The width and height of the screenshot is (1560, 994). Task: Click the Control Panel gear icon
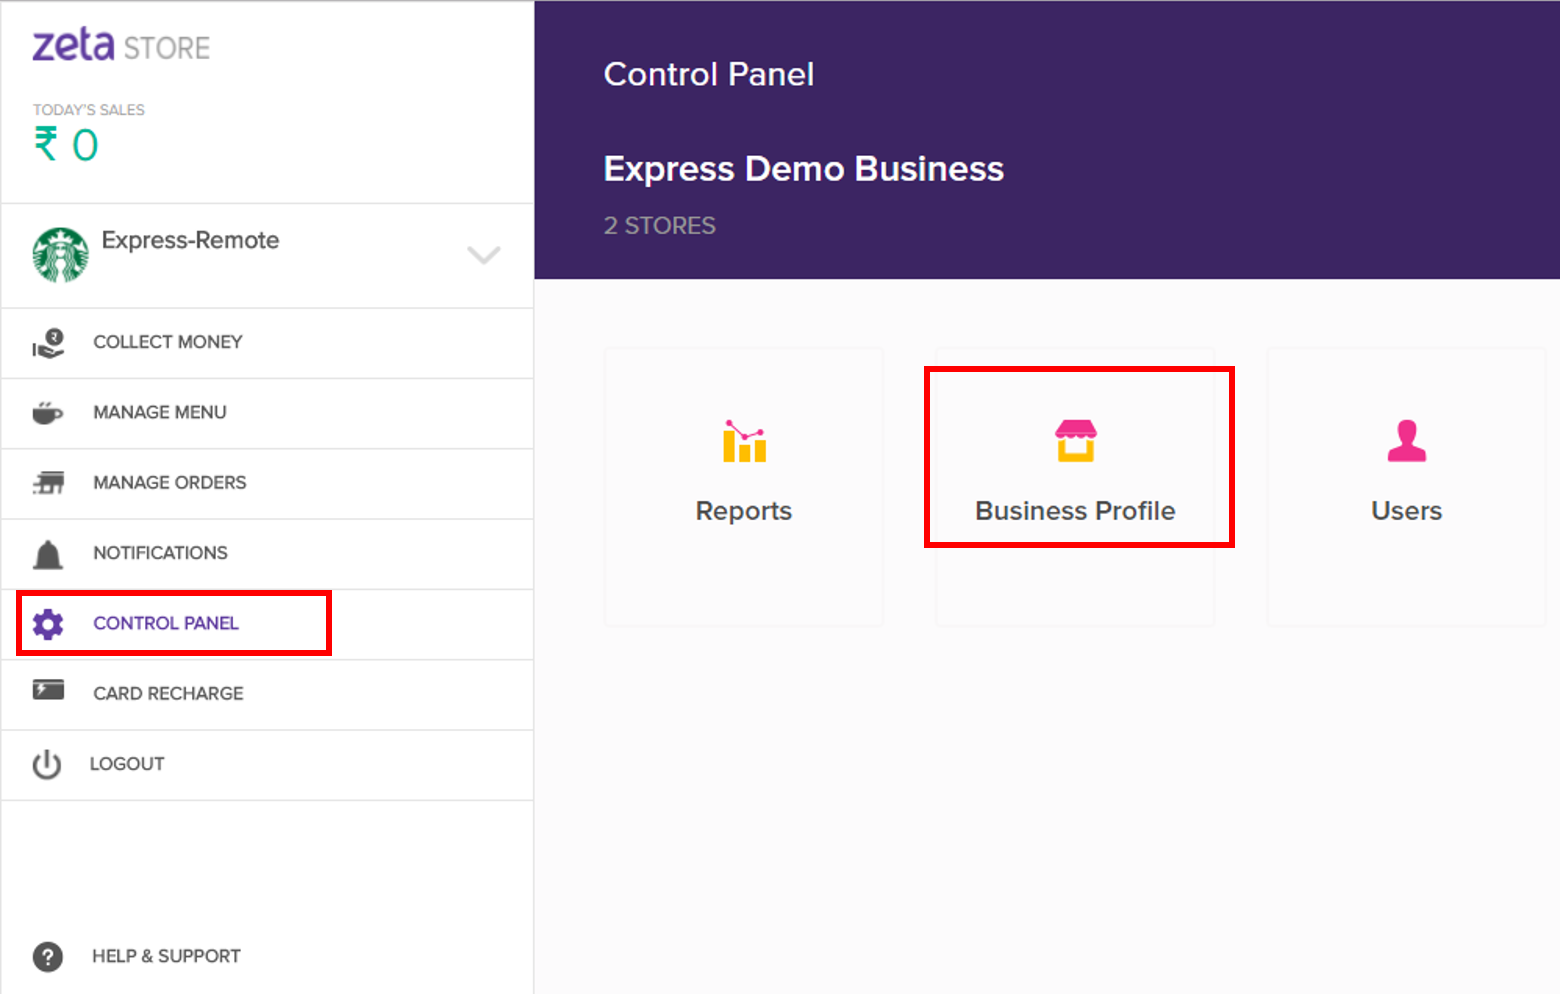(48, 624)
